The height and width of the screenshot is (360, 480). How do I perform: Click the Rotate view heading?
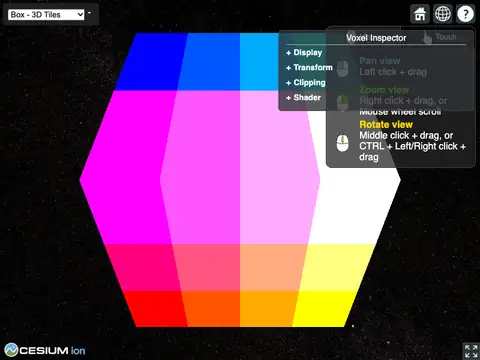tap(386, 125)
